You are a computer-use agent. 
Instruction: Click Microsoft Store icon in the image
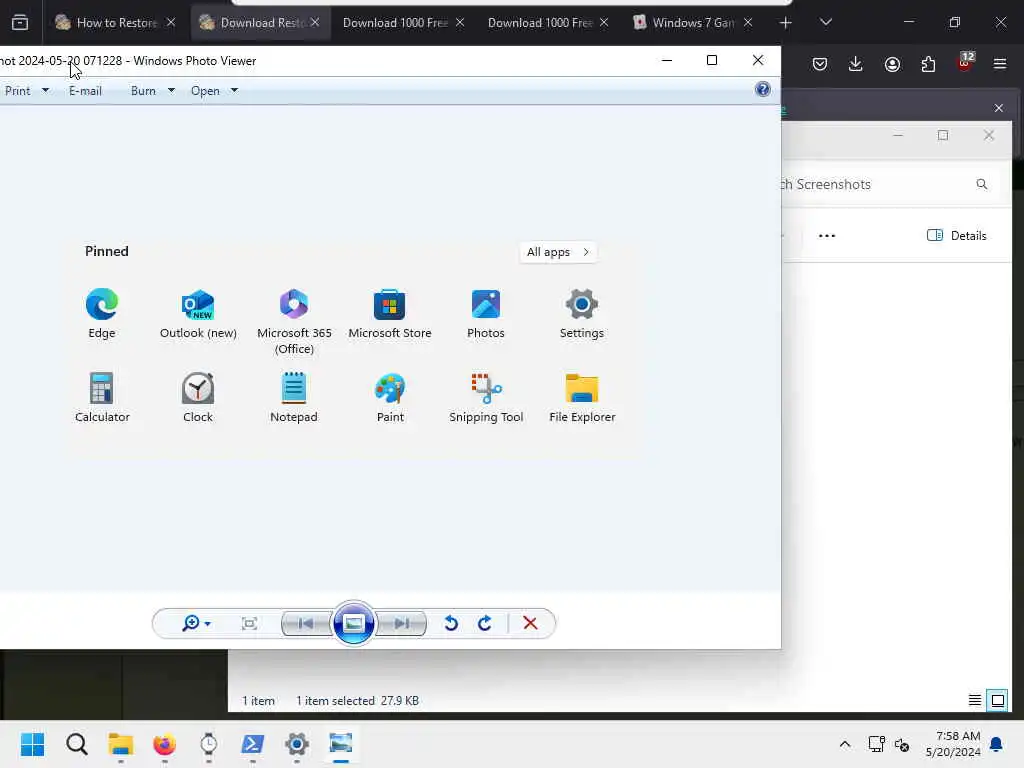tap(390, 304)
